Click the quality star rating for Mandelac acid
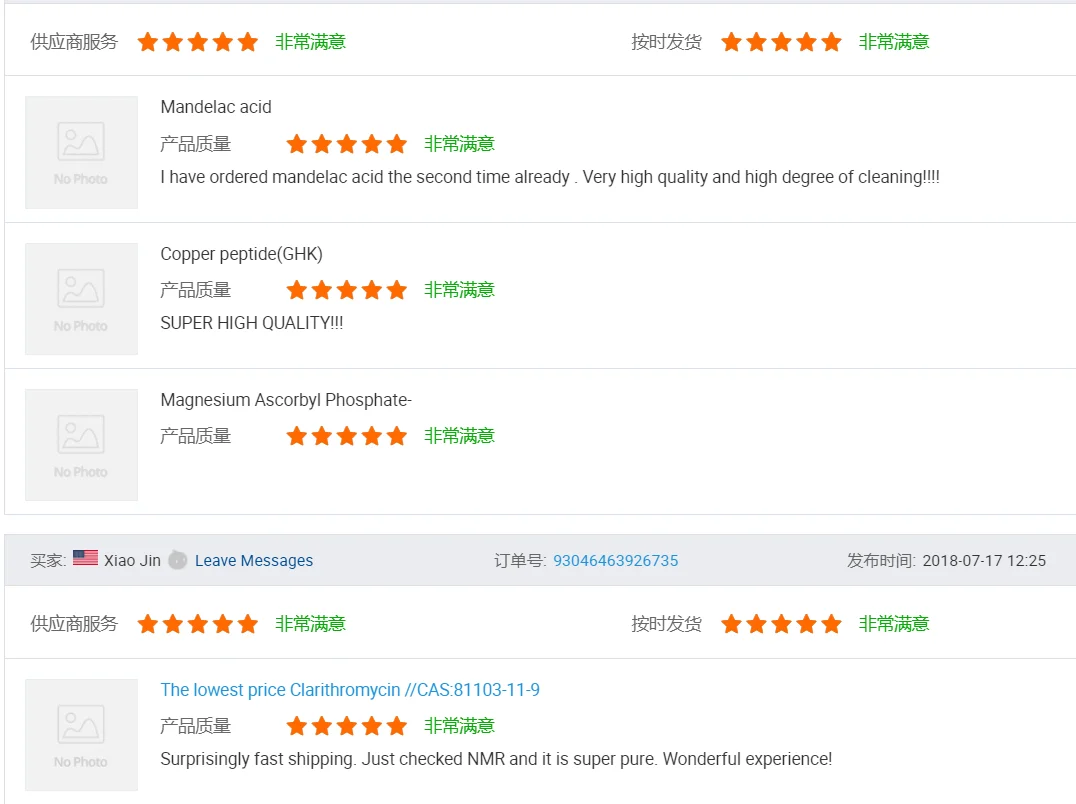This screenshot has height=804, width=1076. coord(347,144)
